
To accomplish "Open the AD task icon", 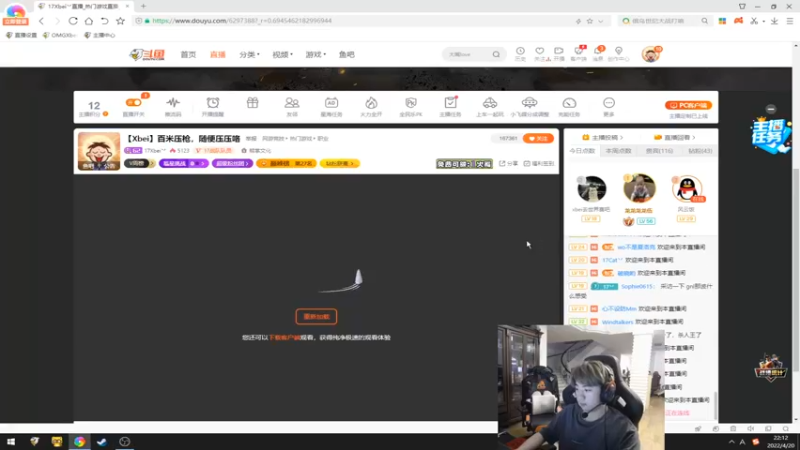I will click(332, 103).
